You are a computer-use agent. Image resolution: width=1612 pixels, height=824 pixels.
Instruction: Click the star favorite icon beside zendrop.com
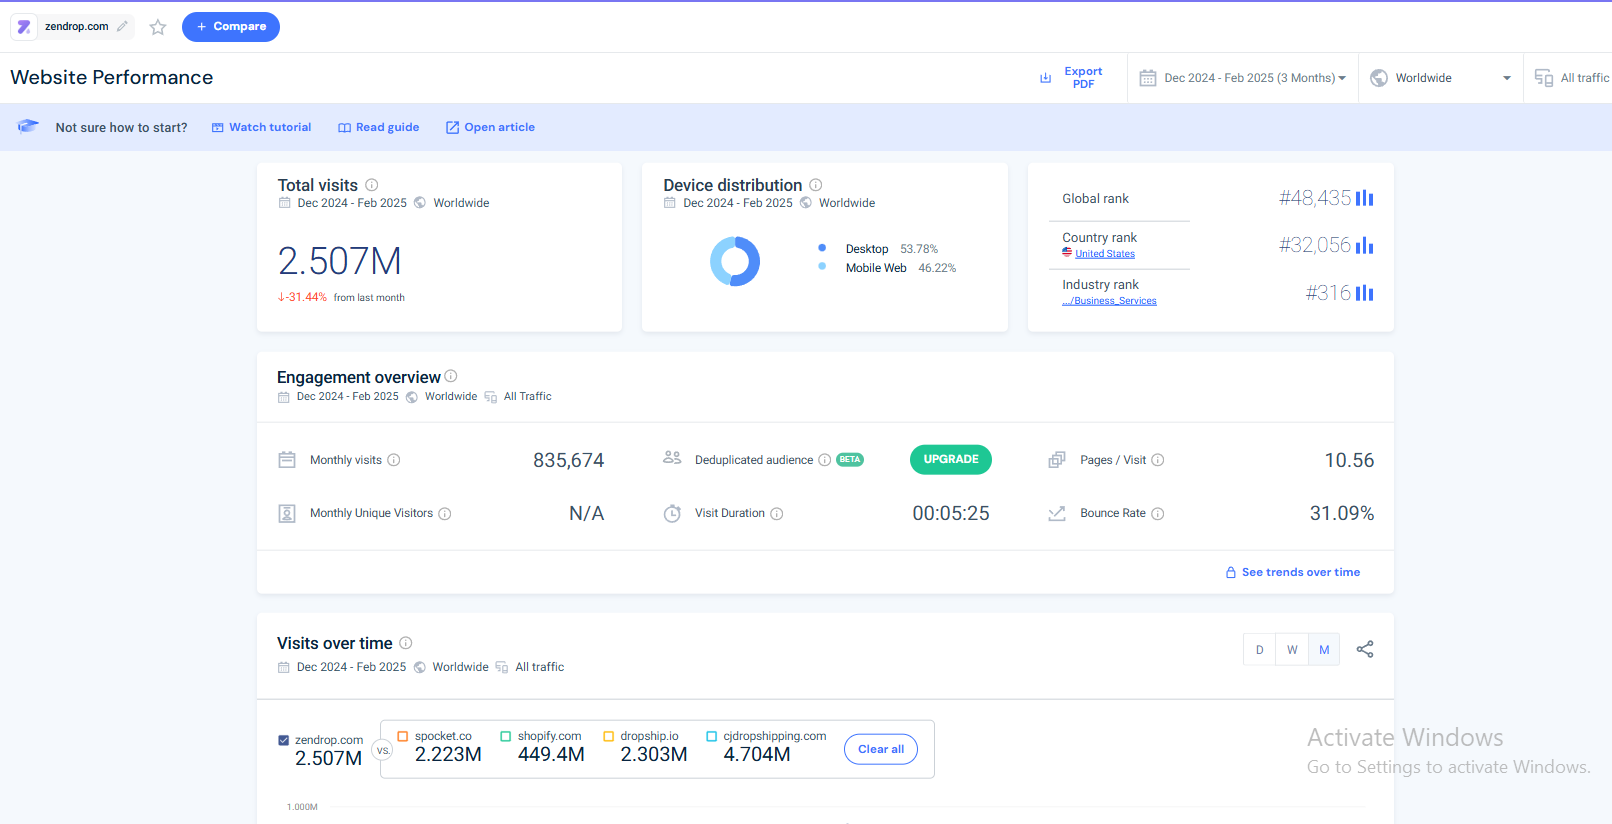click(158, 27)
